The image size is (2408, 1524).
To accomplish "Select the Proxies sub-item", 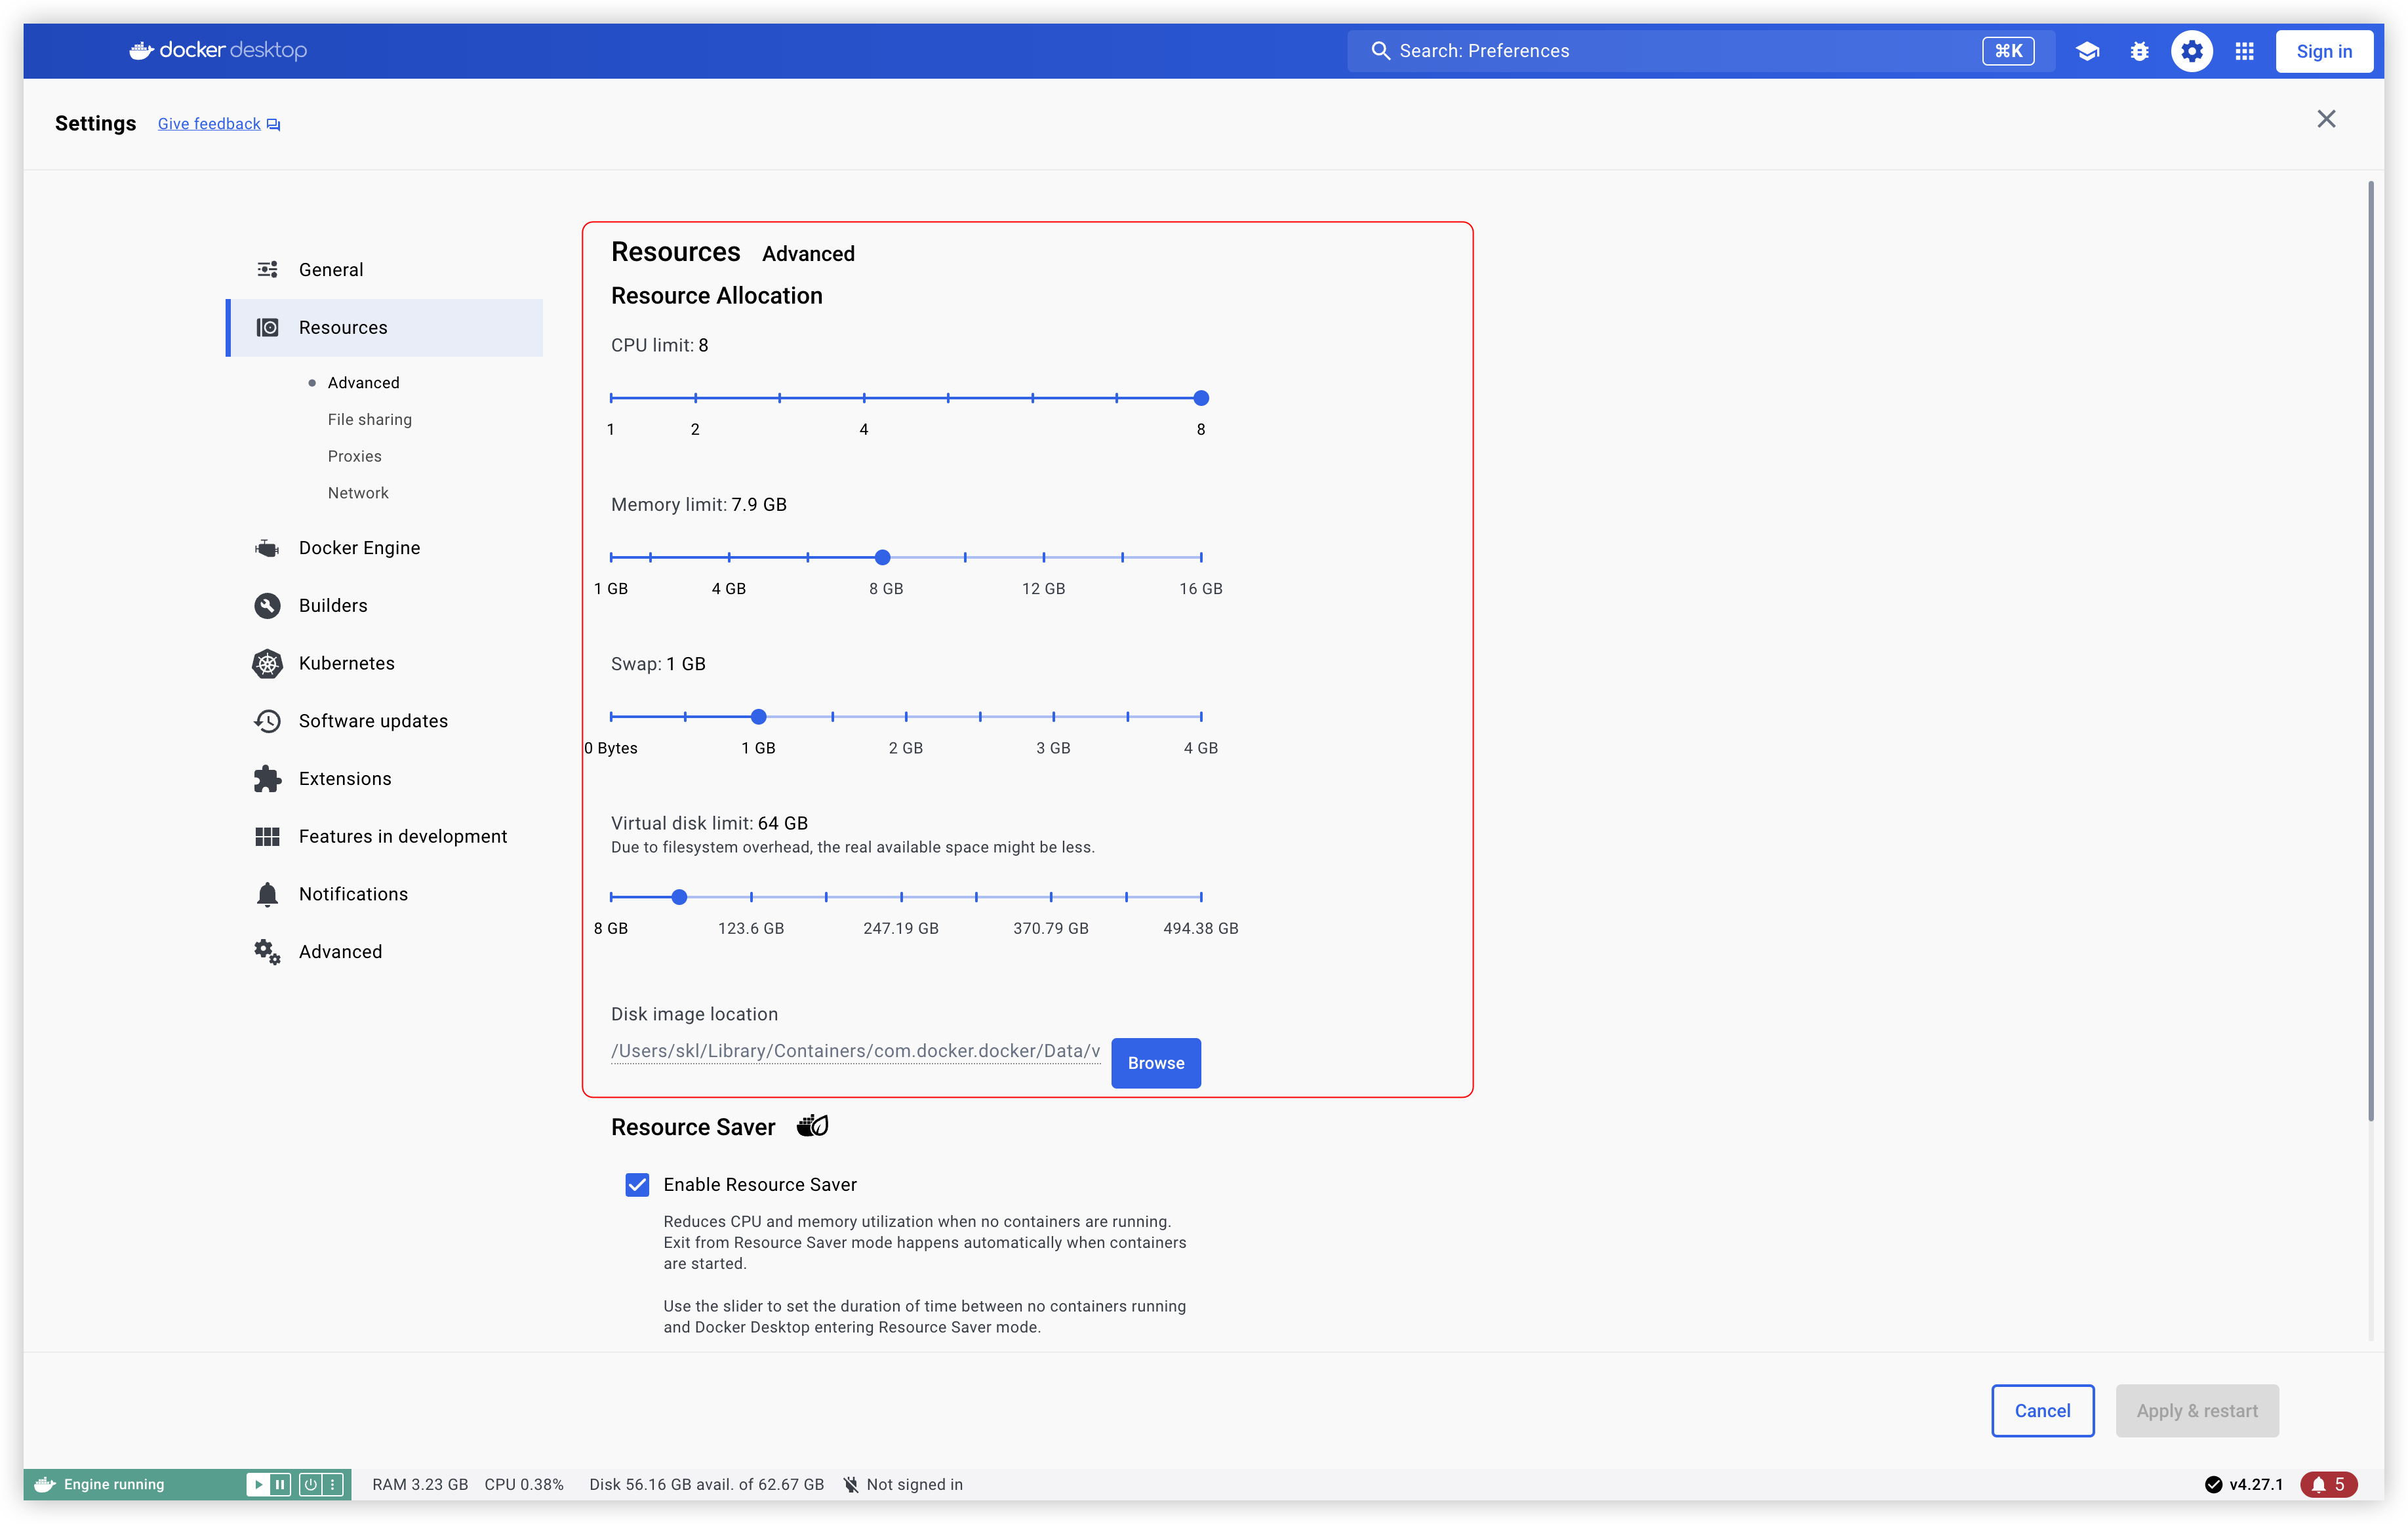I will pos(354,456).
